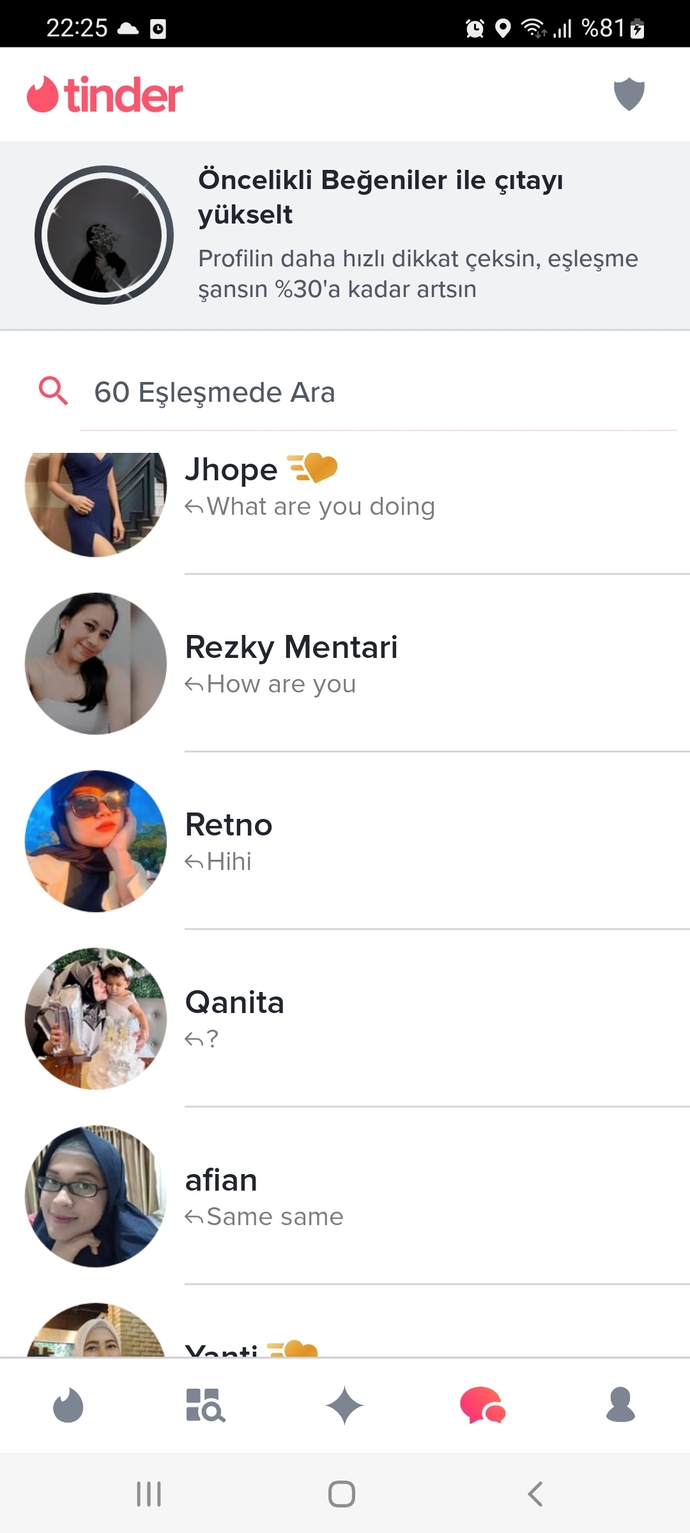The width and height of the screenshot is (690, 1533).
Task: Open chat with Rezky Mentari
Action: click(x=345, y=664)
